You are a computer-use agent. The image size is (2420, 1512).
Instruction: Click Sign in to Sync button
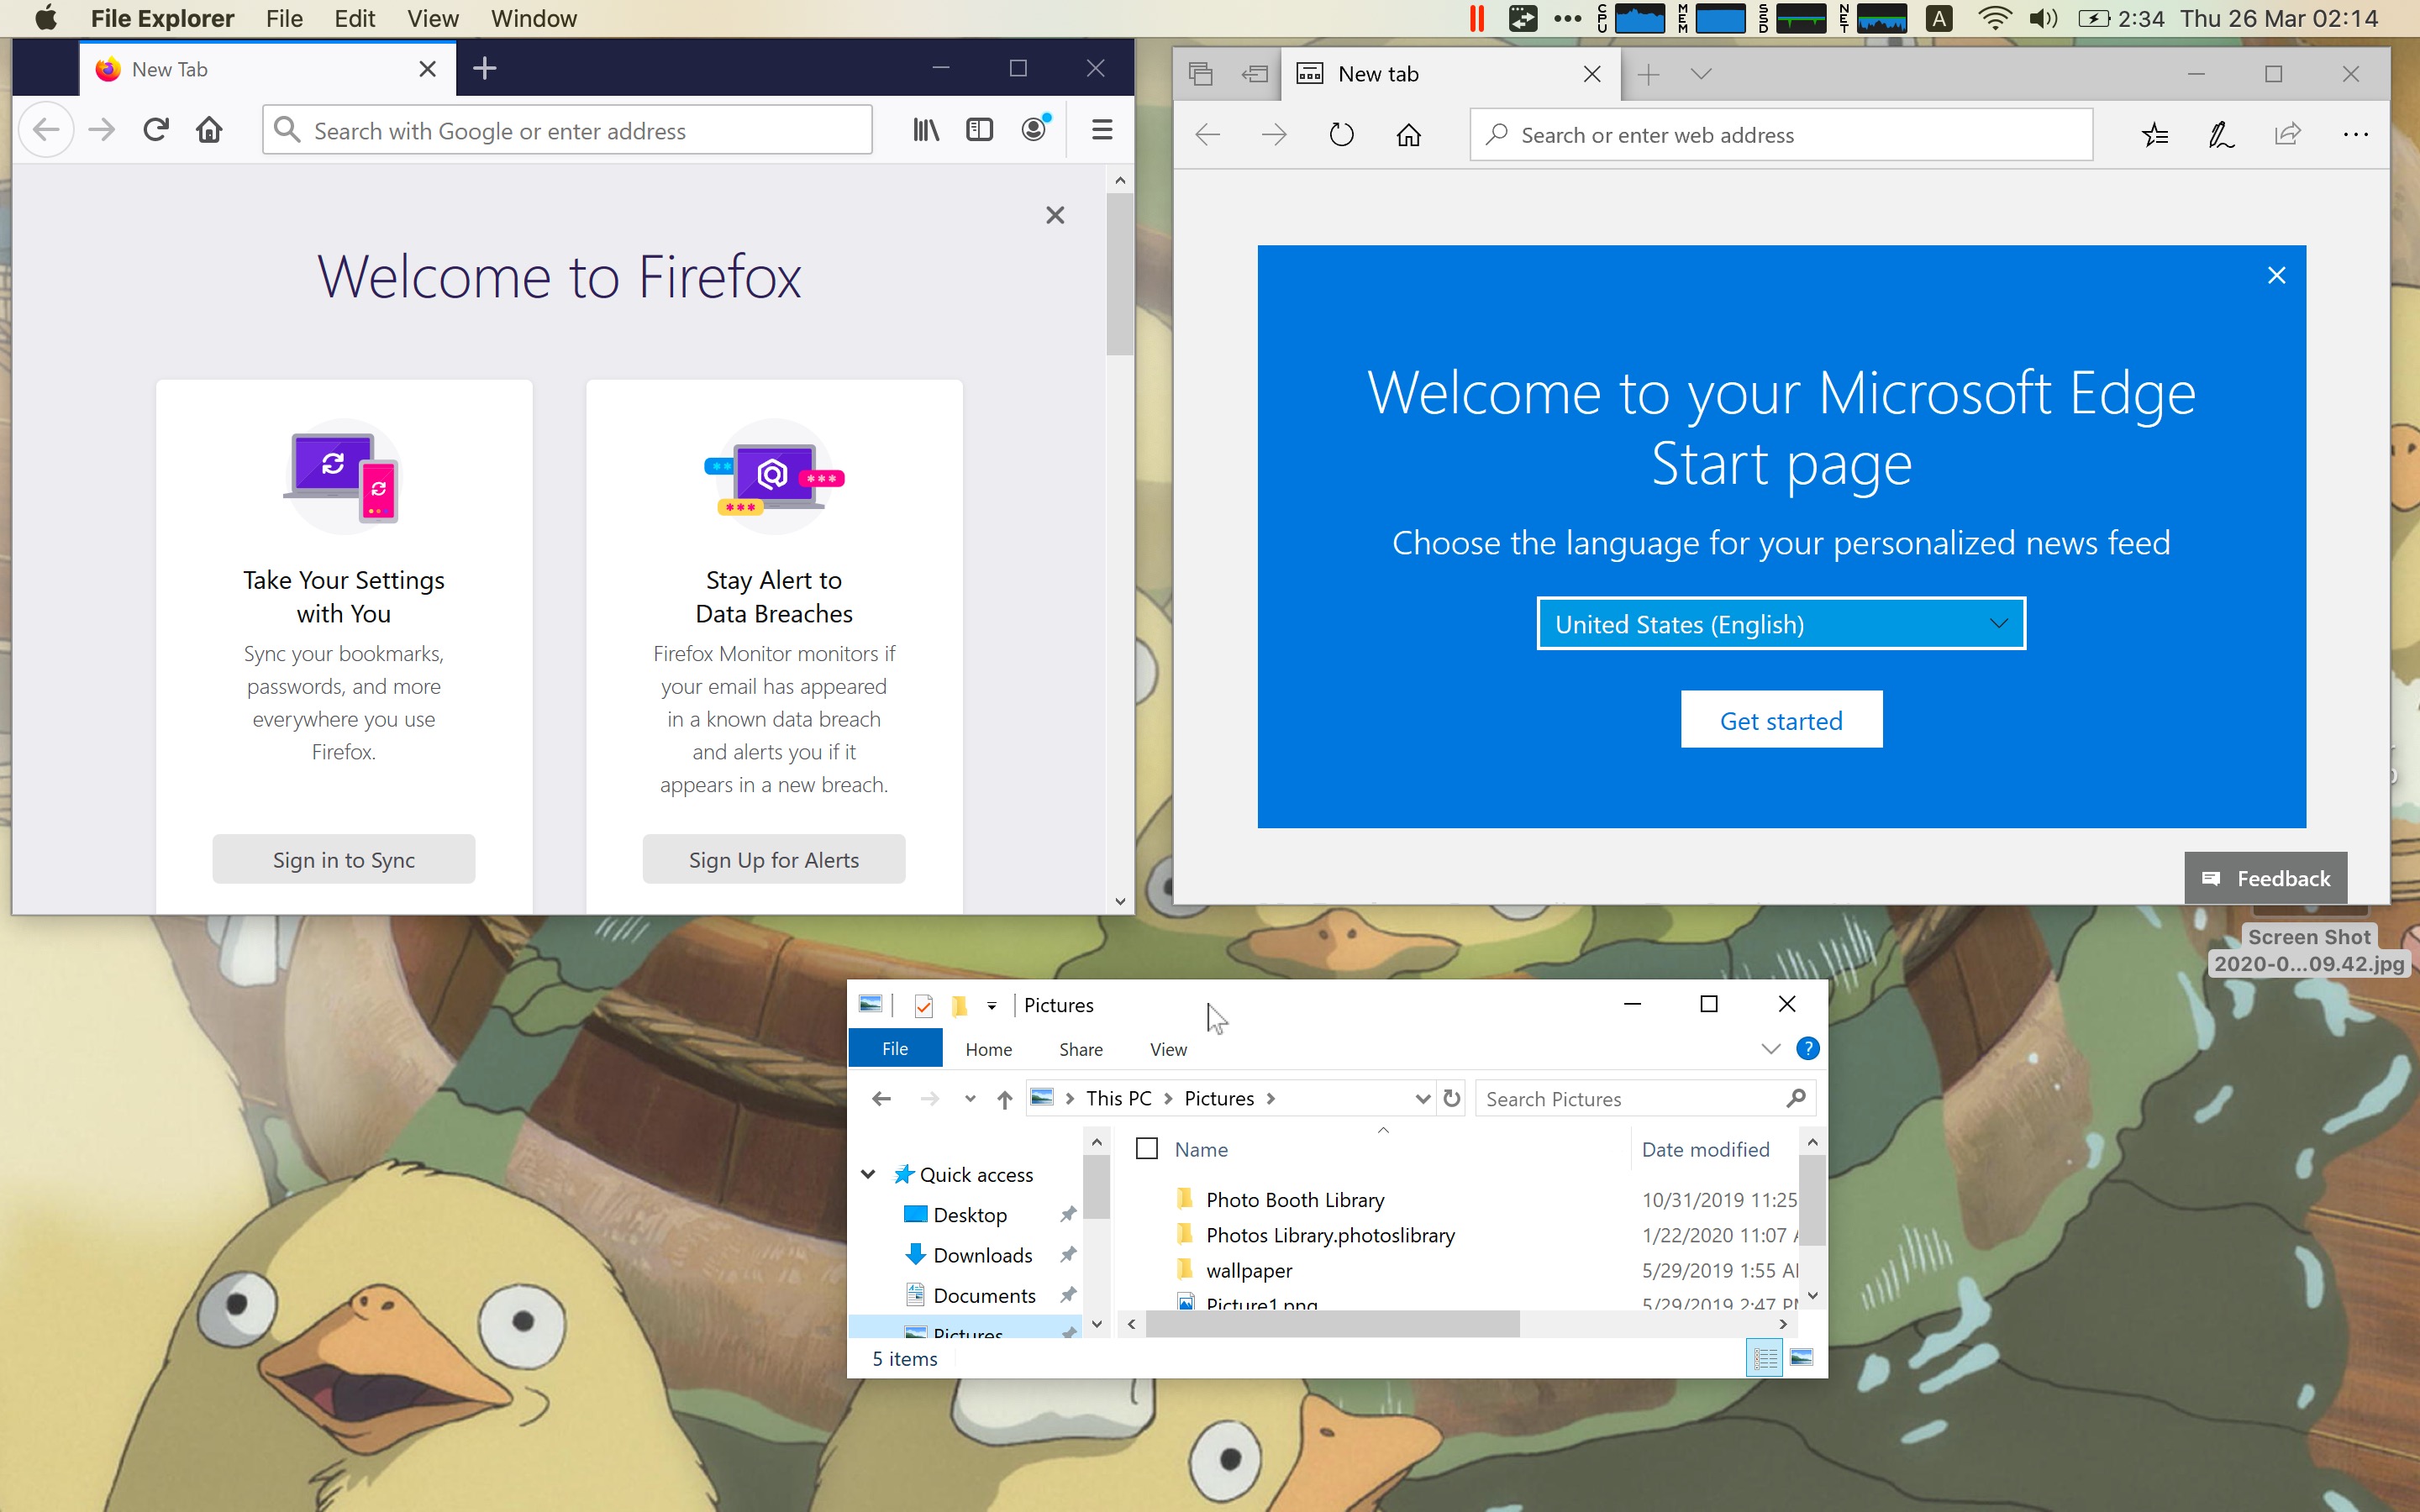[x=343, y=859]
